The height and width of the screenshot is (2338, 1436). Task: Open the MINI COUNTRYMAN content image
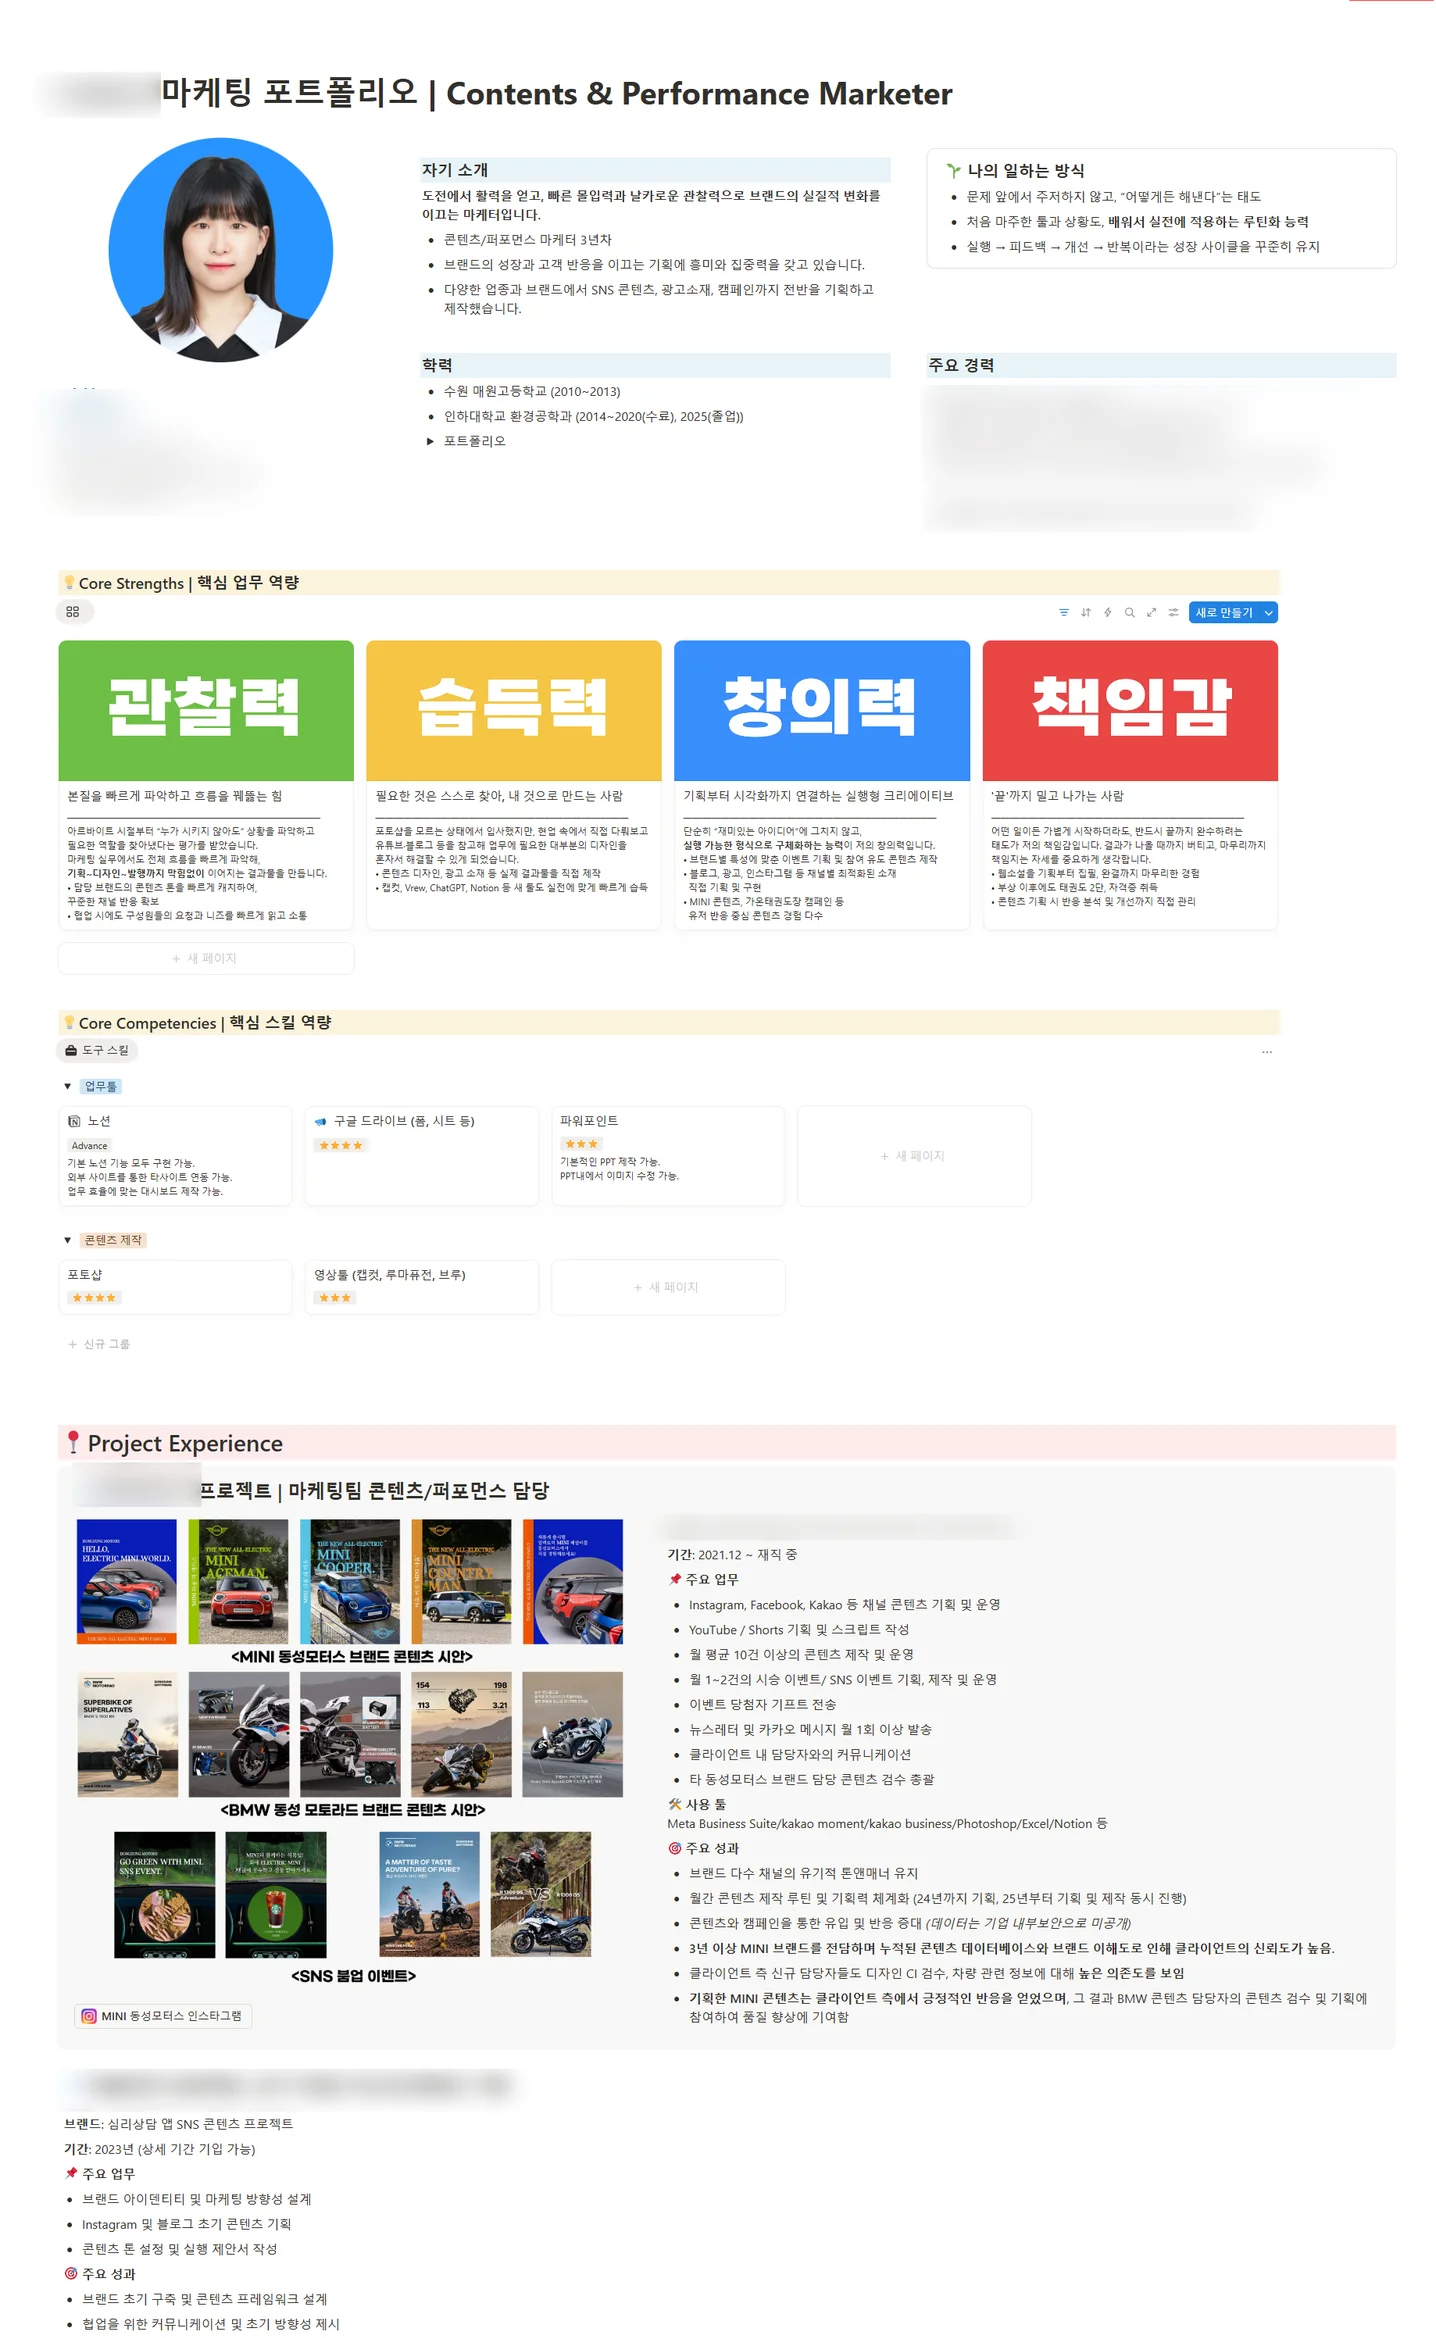click(461, 1581)
